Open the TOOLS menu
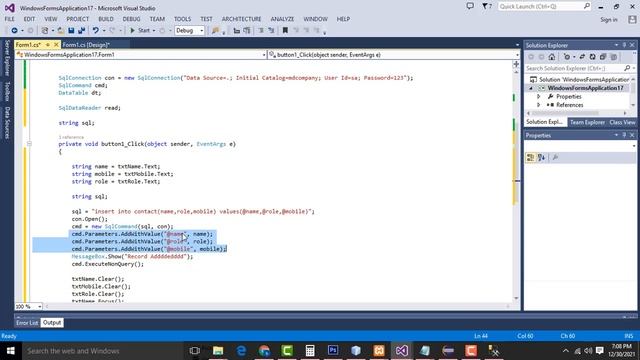This screenshot has width=640, height=360. [x=182, y=19]
